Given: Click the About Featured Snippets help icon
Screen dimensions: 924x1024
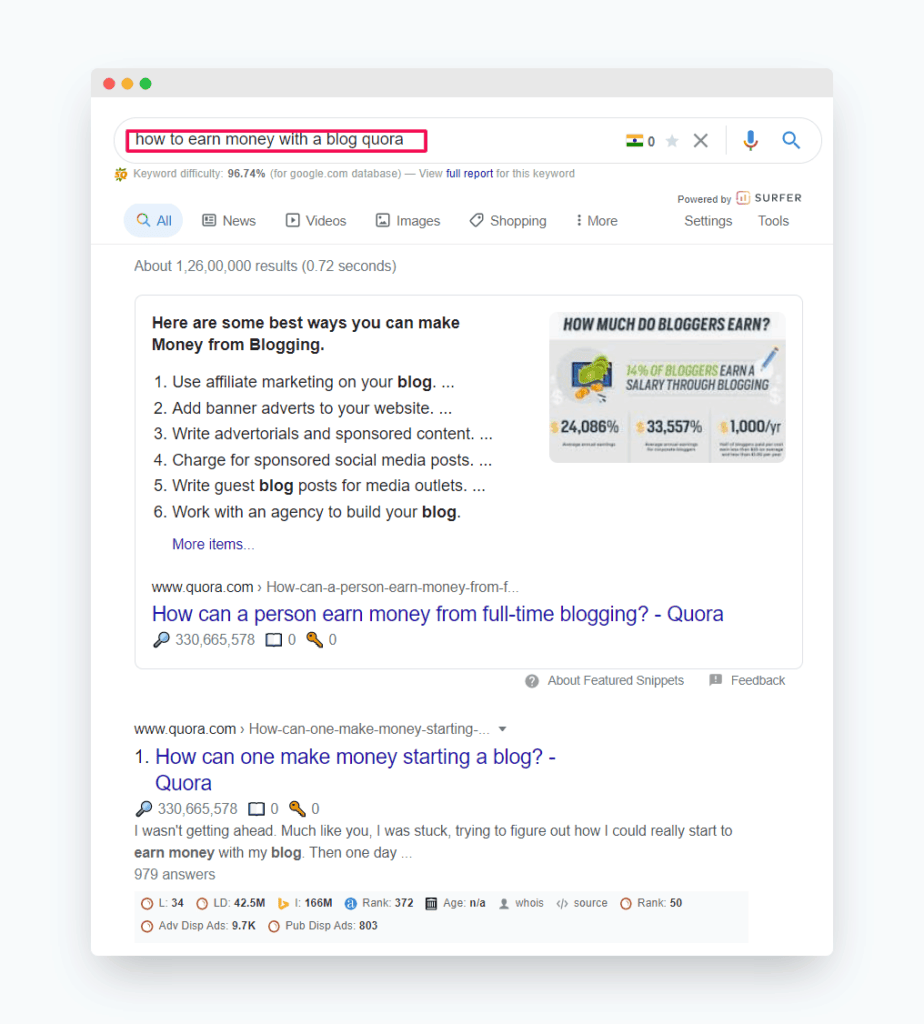Looking at the screenshot, I should click(x=532, y=681).
